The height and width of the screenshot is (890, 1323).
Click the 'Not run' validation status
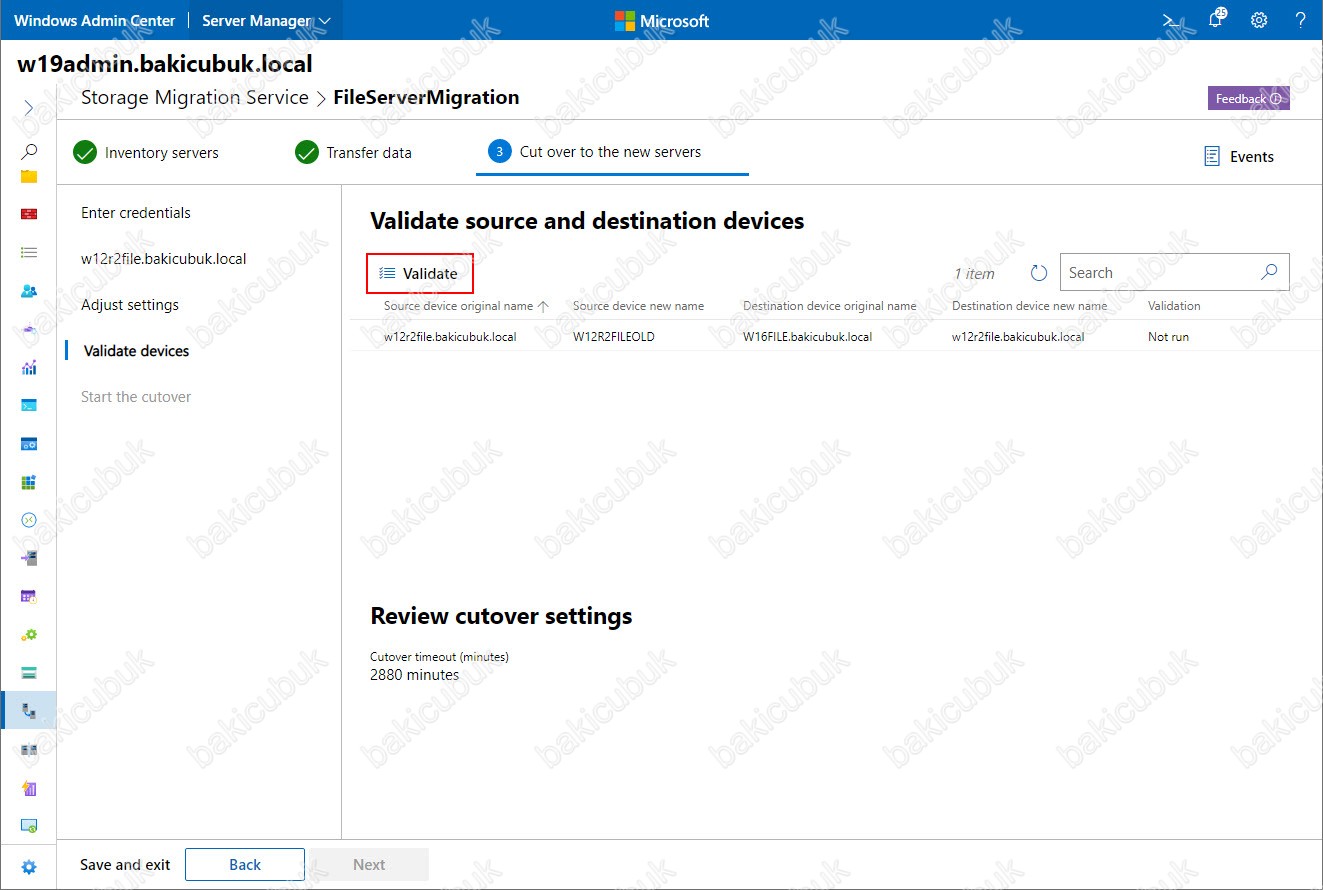(x=1168, y=337)
